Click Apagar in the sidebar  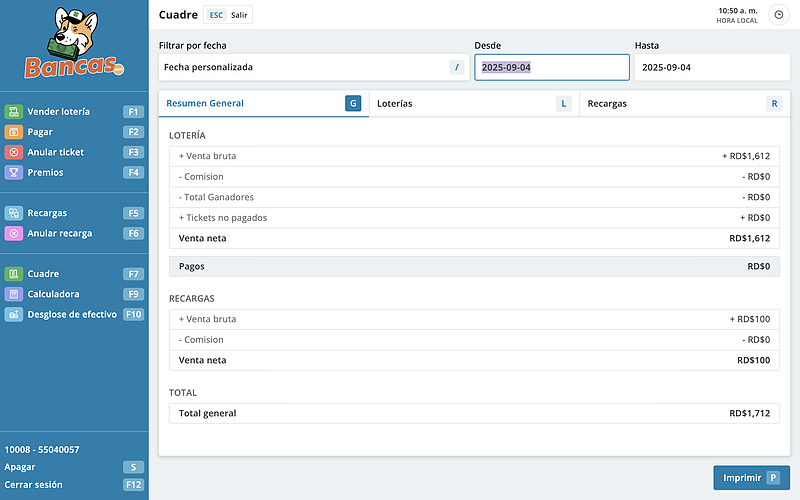coord(20,467)
